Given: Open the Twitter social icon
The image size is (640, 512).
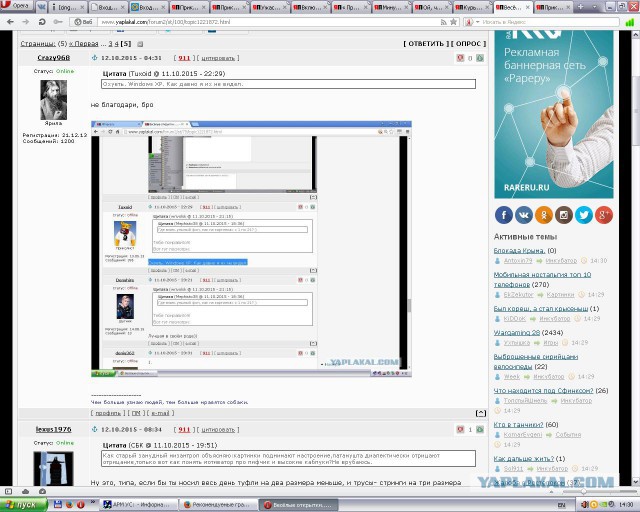Looking at the screenshot, I should click(584, 215).
